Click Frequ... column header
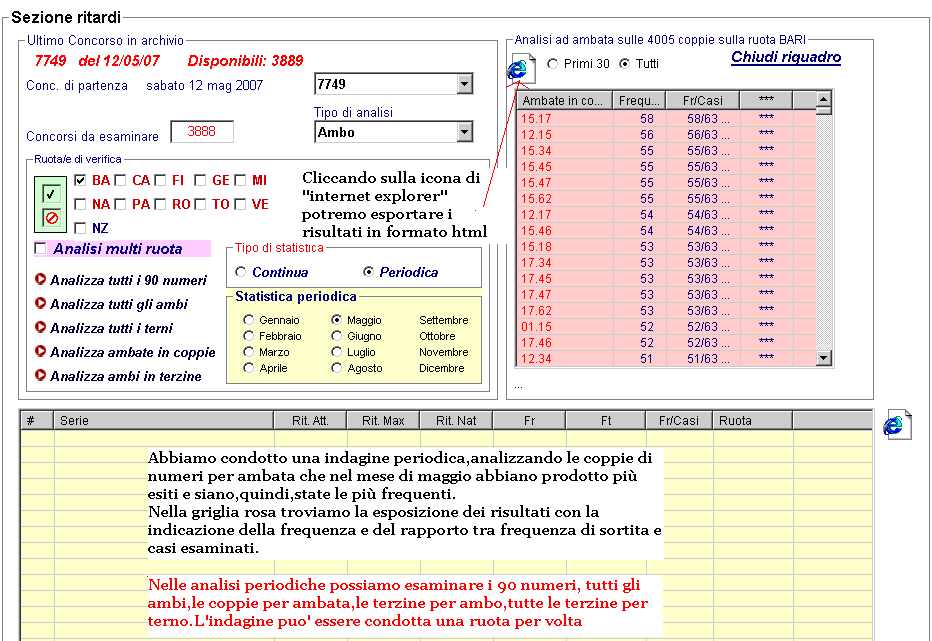Image resolution: width=932 pixels, height=641 pixels. [x=639, y=100]
